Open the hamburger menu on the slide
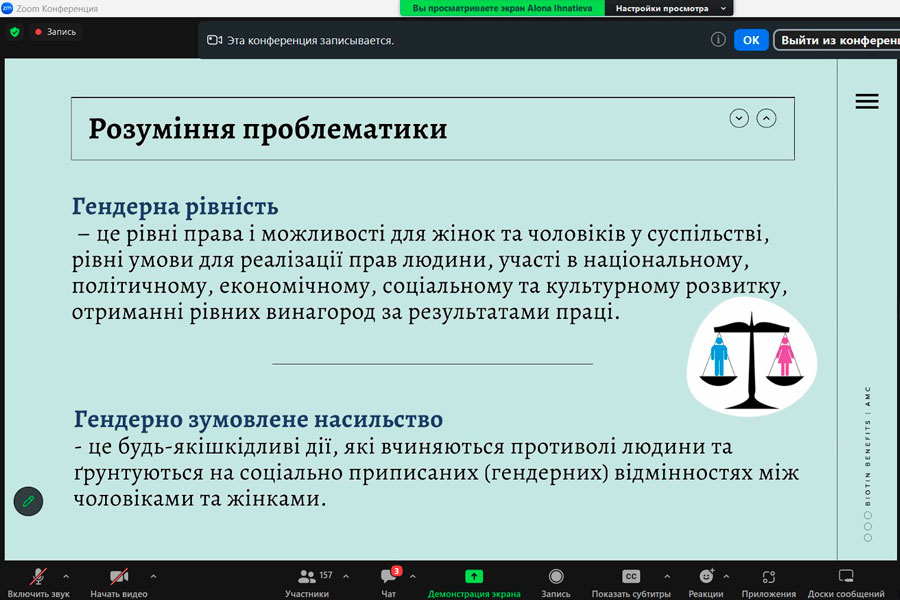 (867, 101)
